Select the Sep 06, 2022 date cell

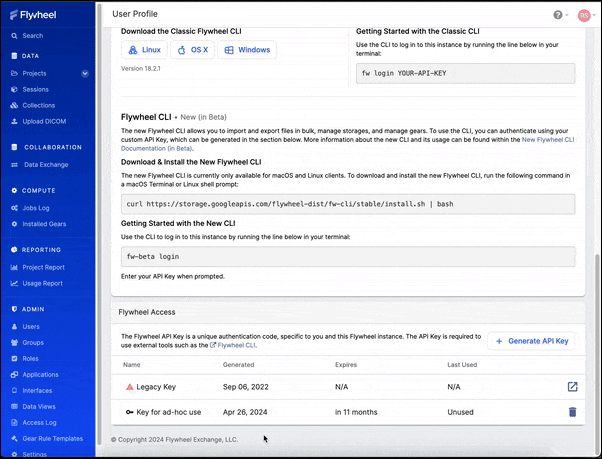click(x=246, y=387)
